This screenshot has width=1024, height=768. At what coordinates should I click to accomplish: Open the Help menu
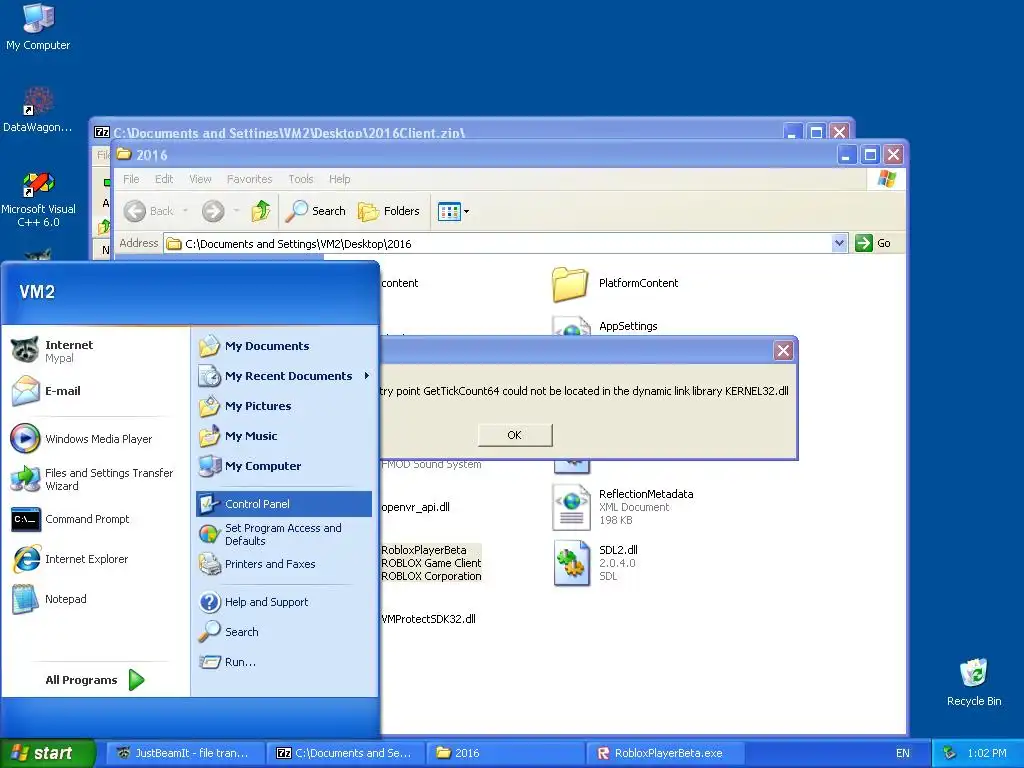(x=340, y=179)
